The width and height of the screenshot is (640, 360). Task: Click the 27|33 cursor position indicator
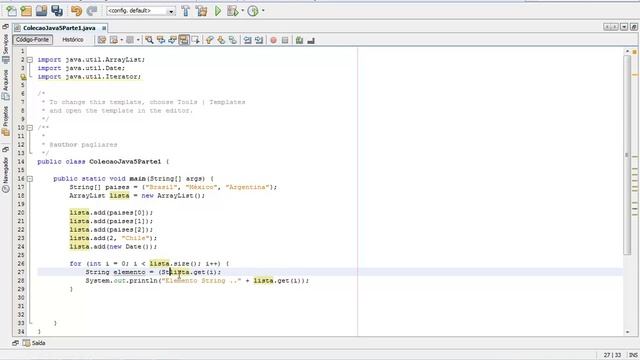coord(612,355)
